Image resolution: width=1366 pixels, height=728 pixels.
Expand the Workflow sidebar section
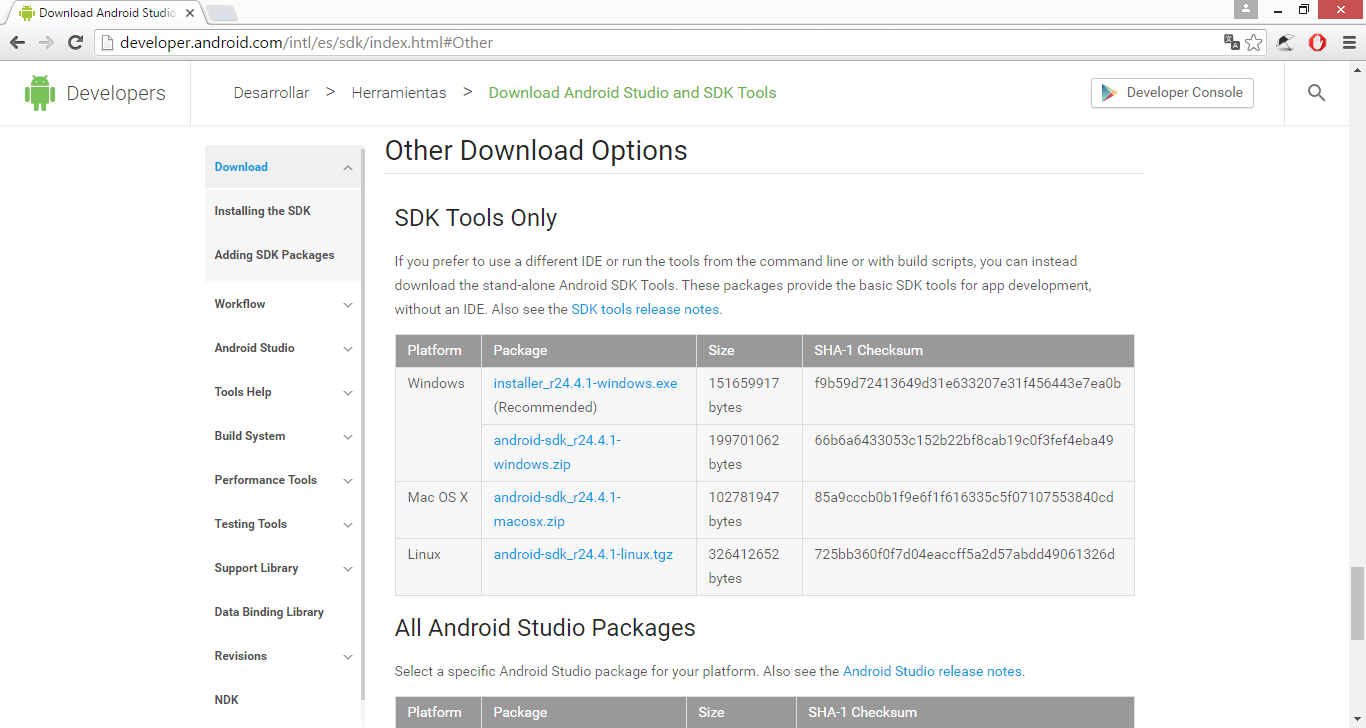pyautogui.click(x=347, y=305)
